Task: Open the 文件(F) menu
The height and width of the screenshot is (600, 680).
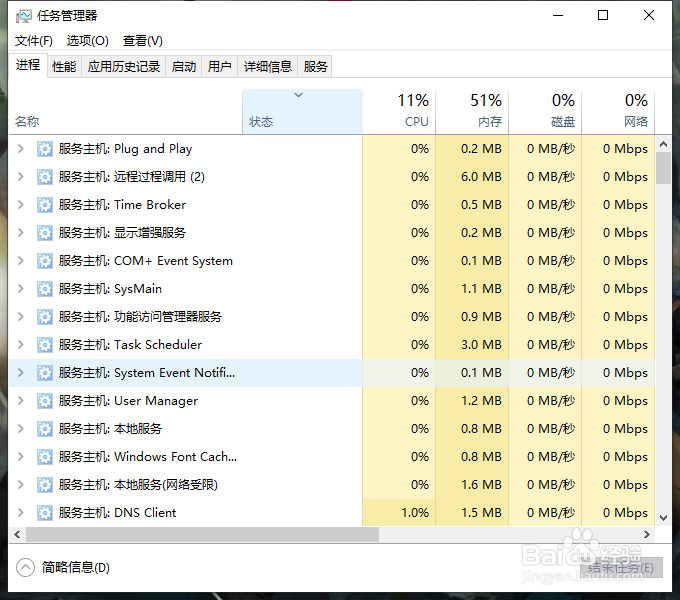Action: 34,41
